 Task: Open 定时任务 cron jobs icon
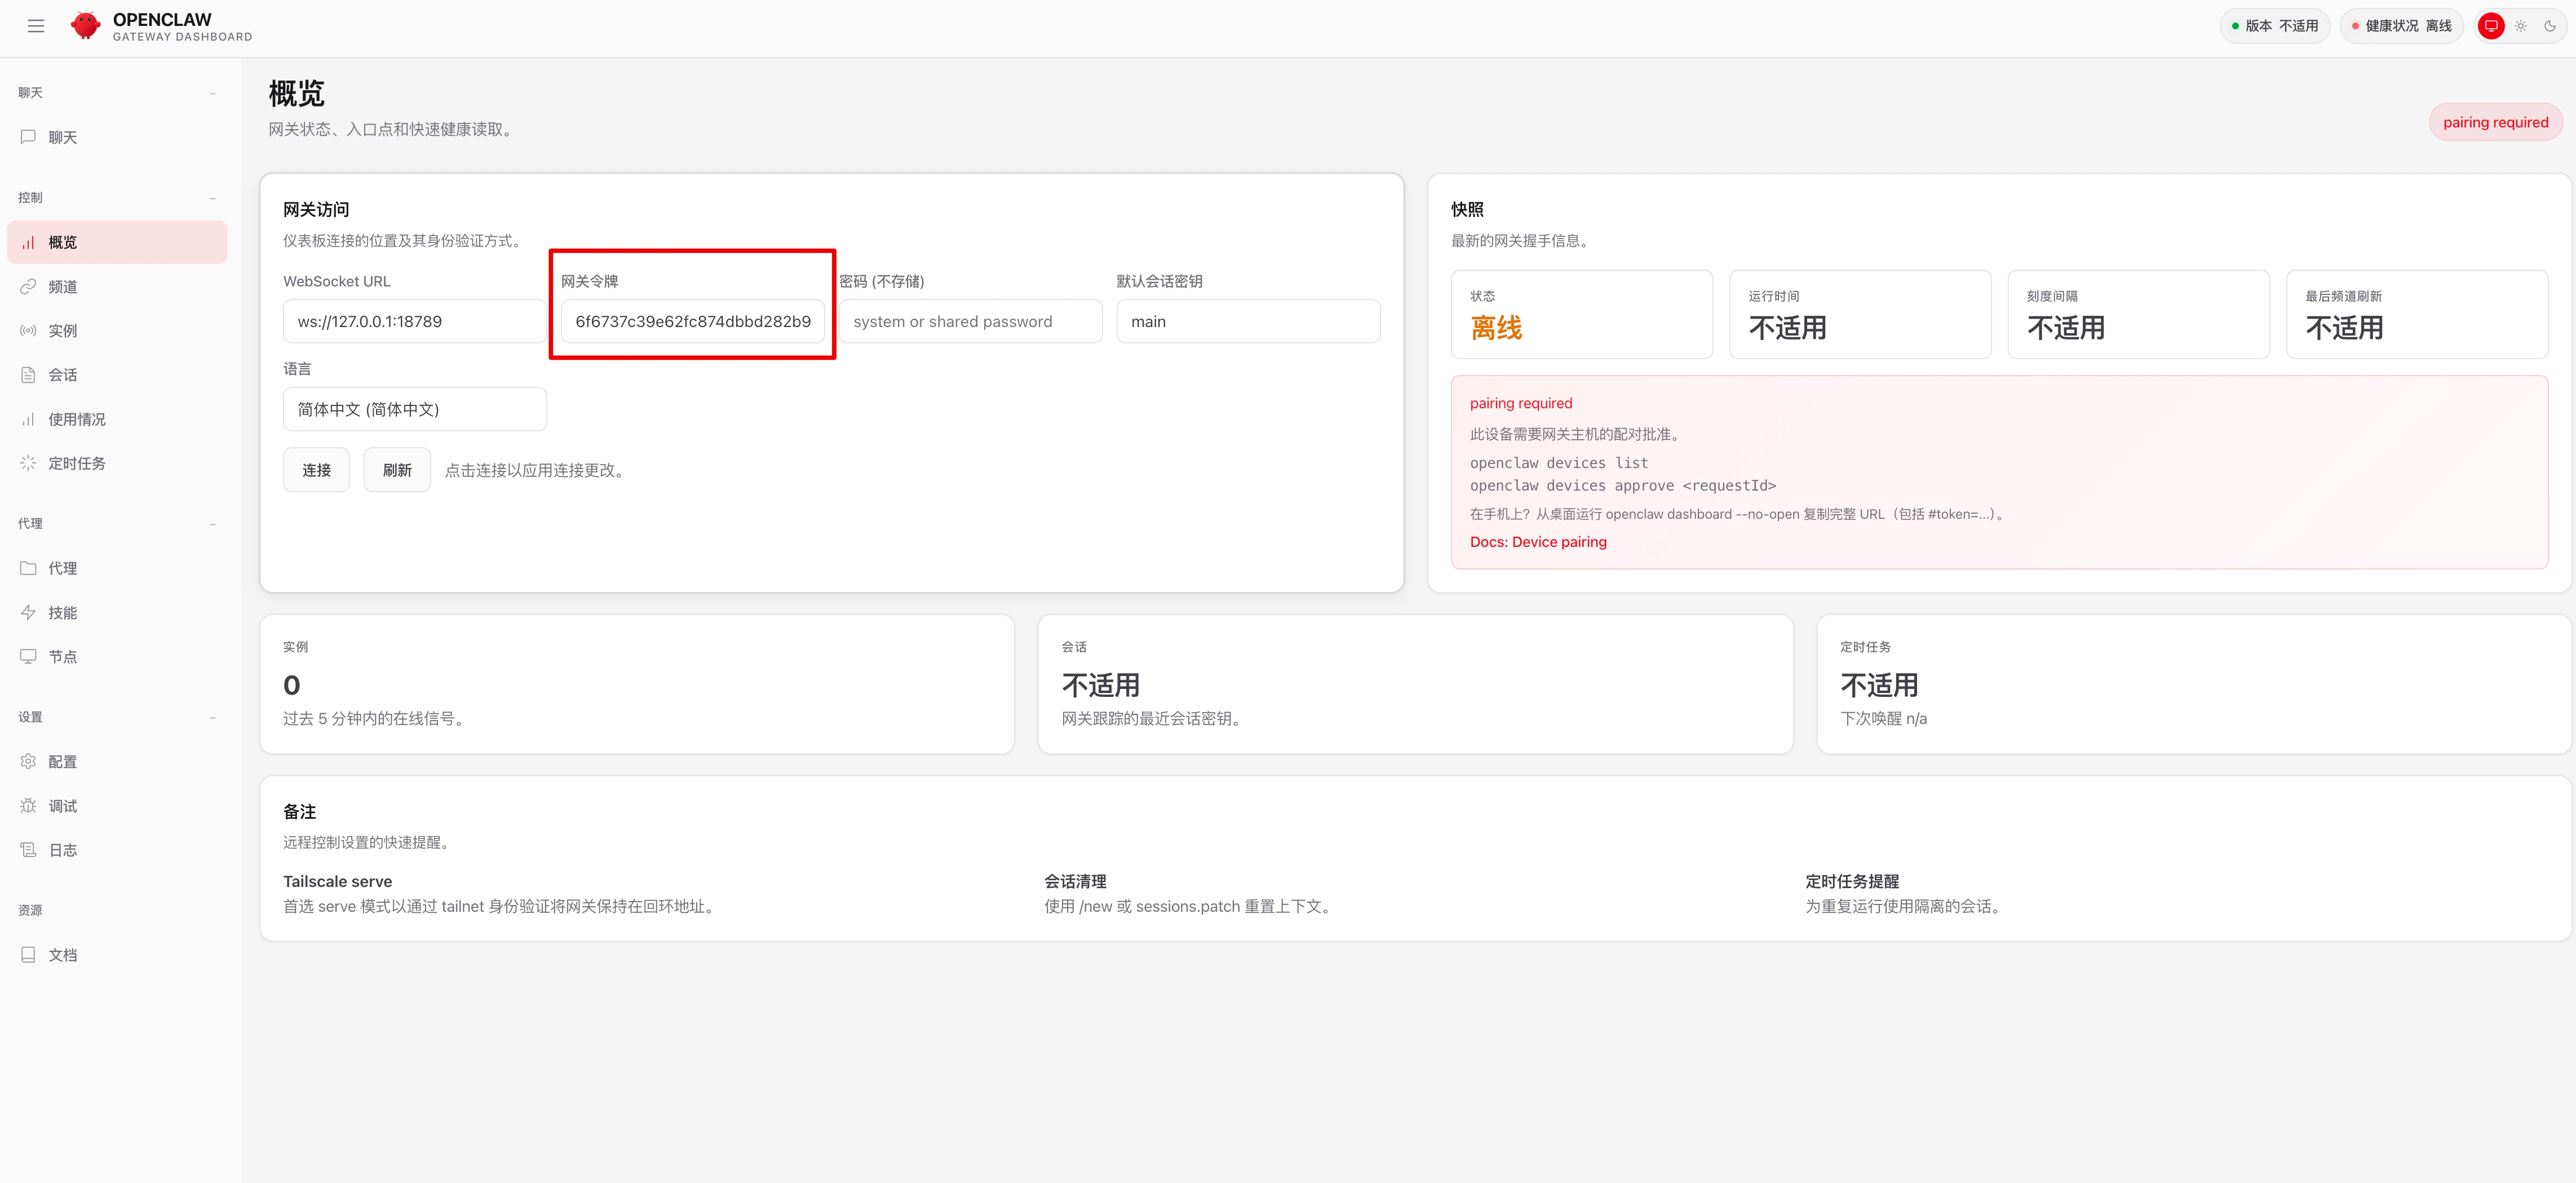coord(28,463)
